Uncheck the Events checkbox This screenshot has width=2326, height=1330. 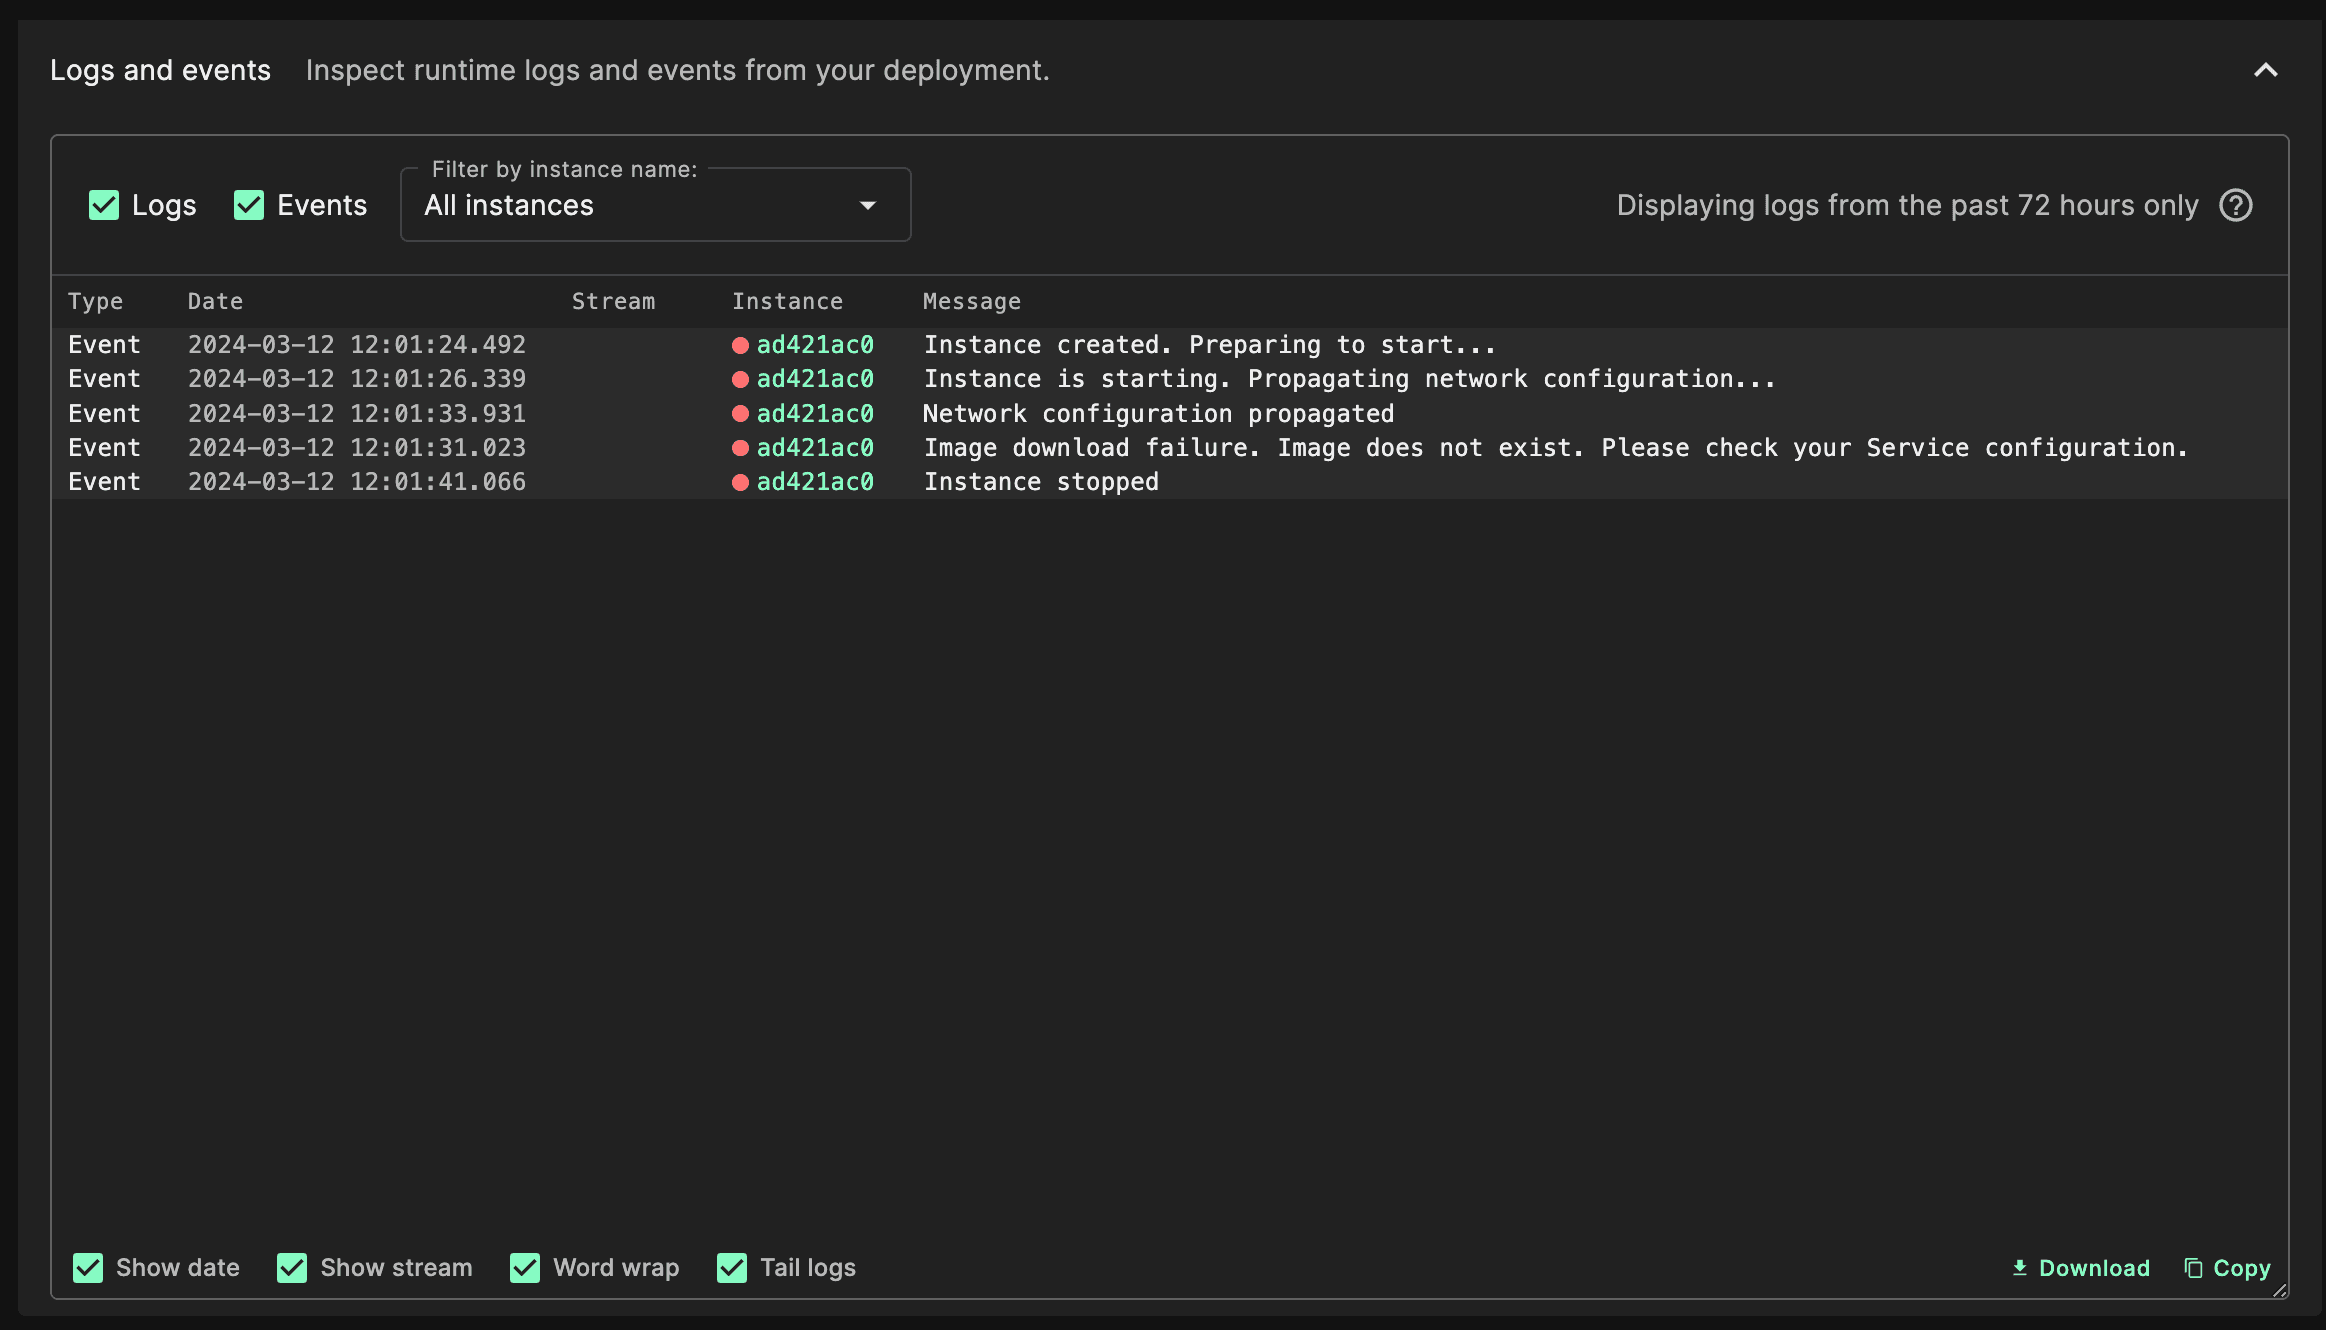(x=249, y=205)
